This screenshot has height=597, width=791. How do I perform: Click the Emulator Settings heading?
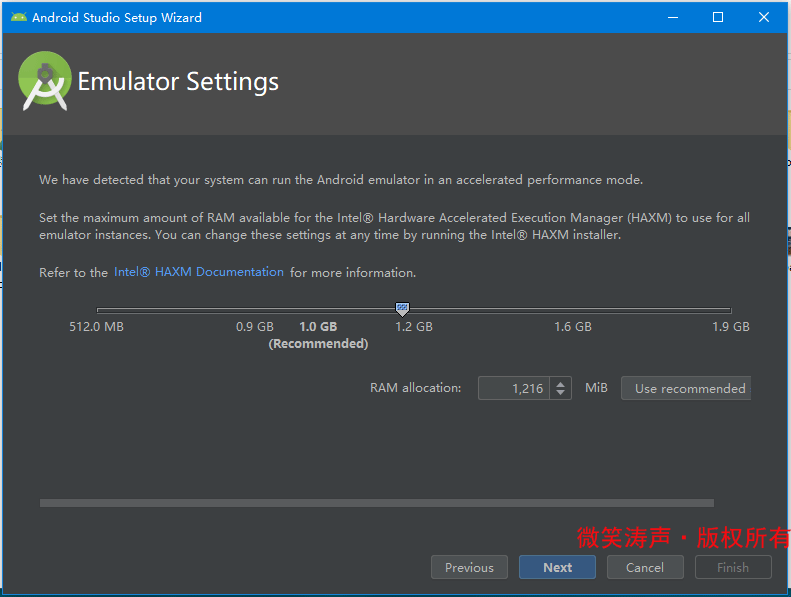(178, 82)
